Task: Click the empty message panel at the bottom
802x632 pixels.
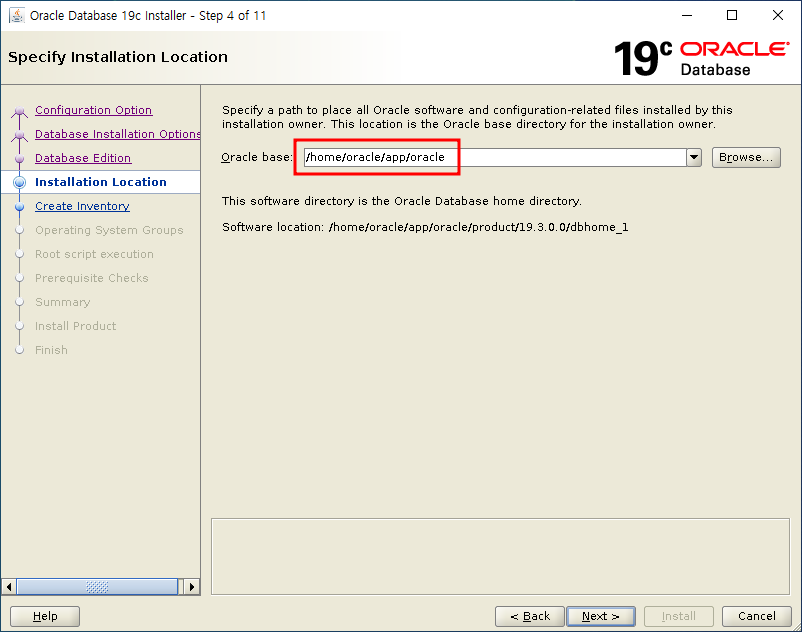Action: pyautogui.click(x=500, y=557)
